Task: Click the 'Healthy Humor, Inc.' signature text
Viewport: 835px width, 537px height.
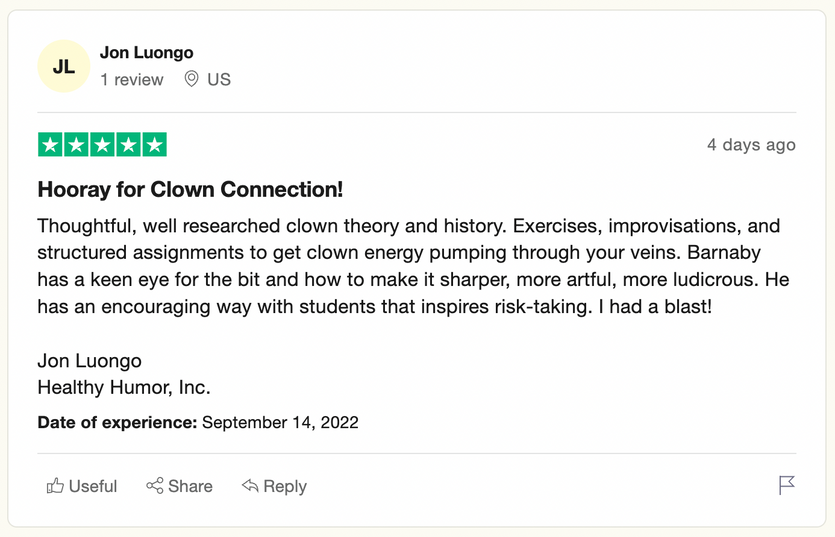Action: click(124, 387)
